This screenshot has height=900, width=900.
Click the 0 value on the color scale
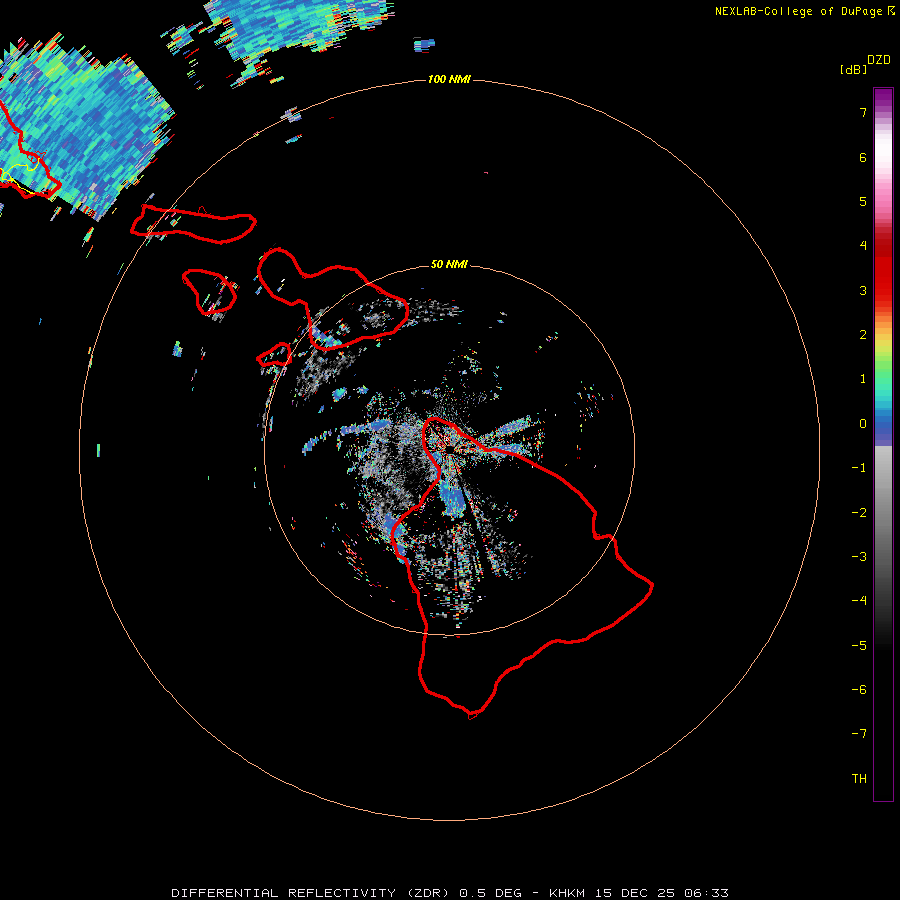[863, 424]
